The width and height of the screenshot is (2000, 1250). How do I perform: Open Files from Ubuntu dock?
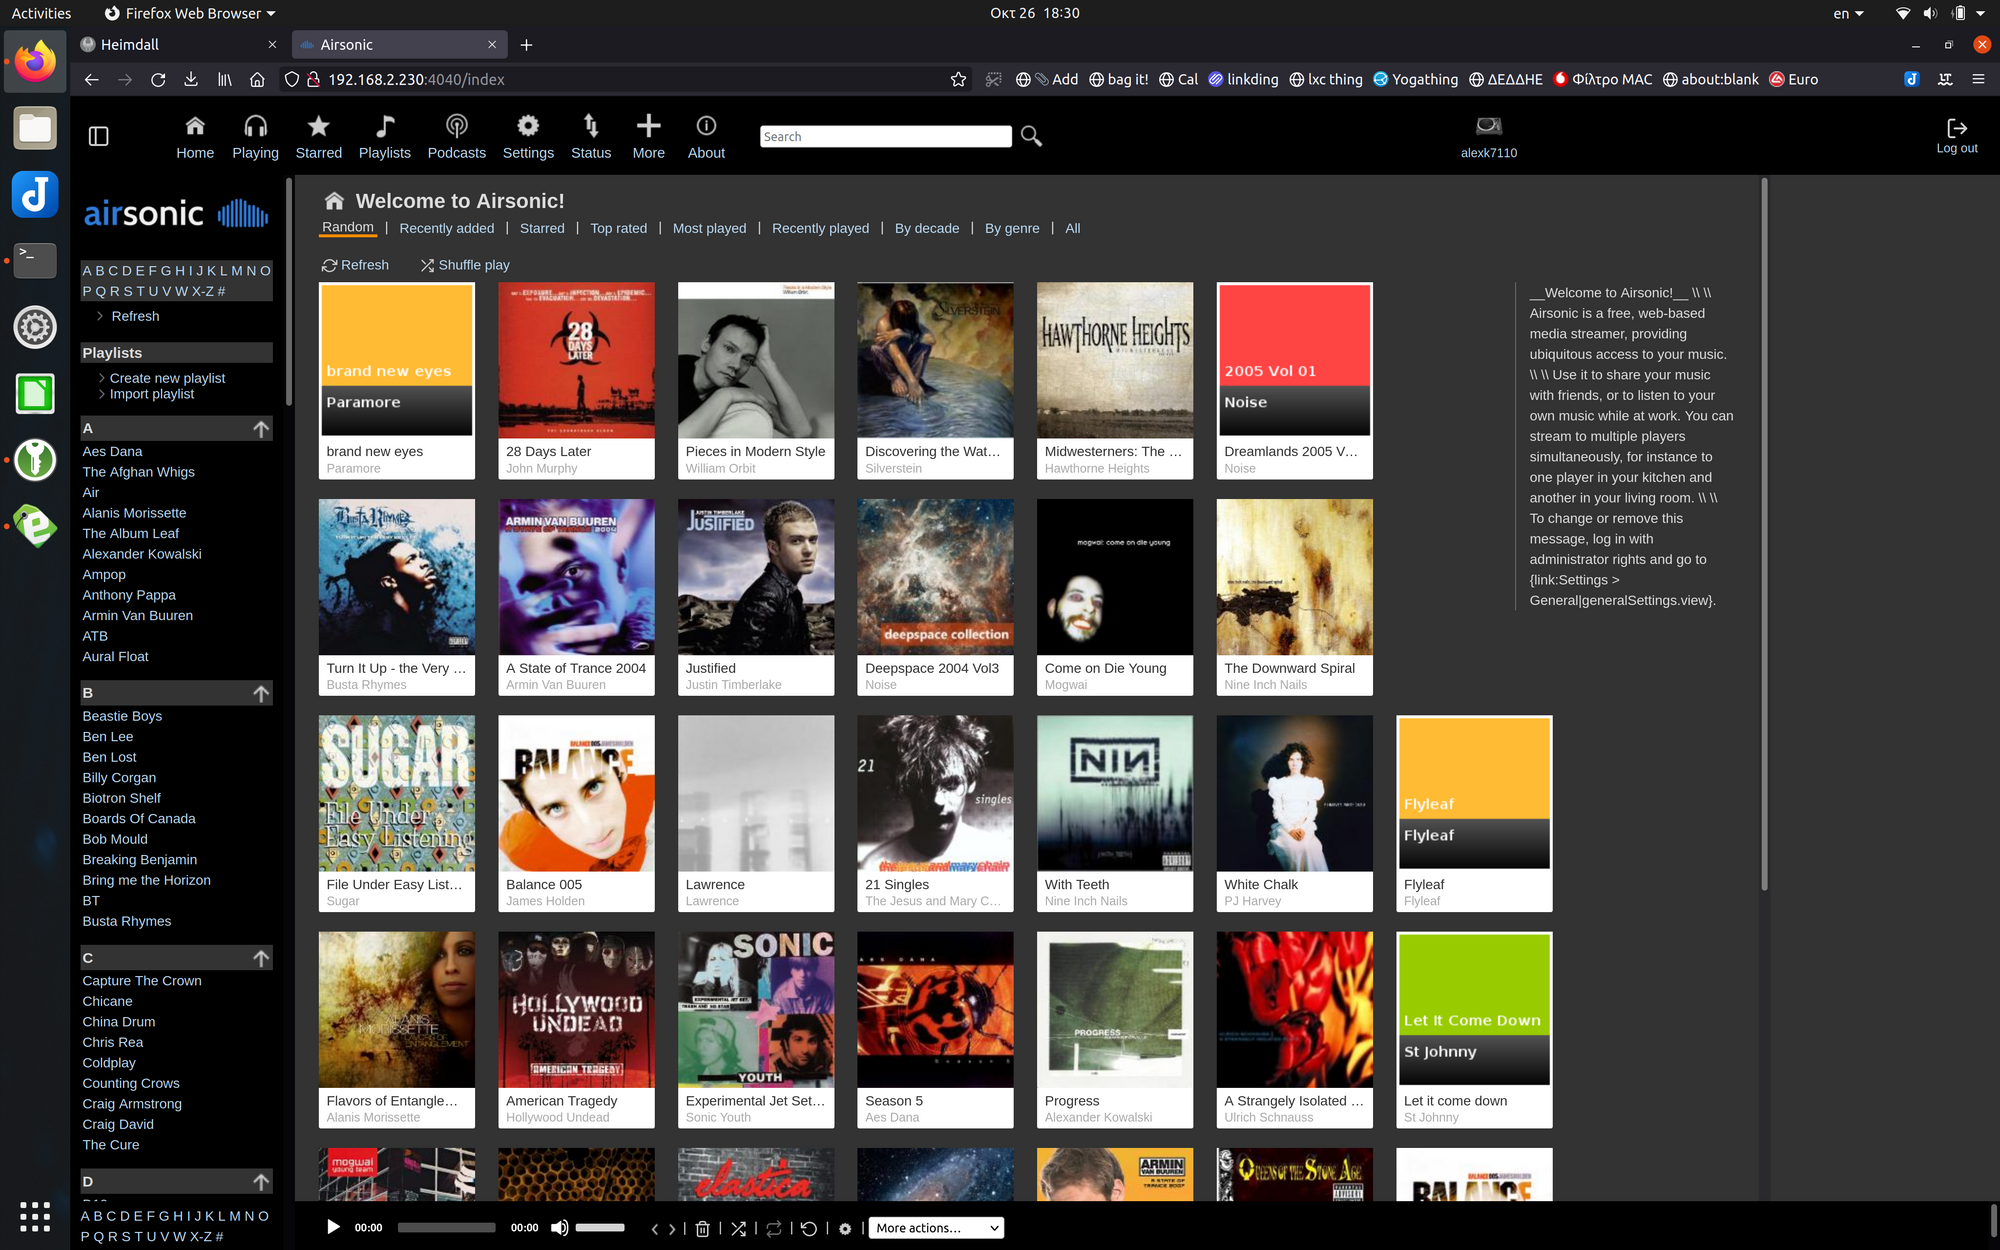35,128
